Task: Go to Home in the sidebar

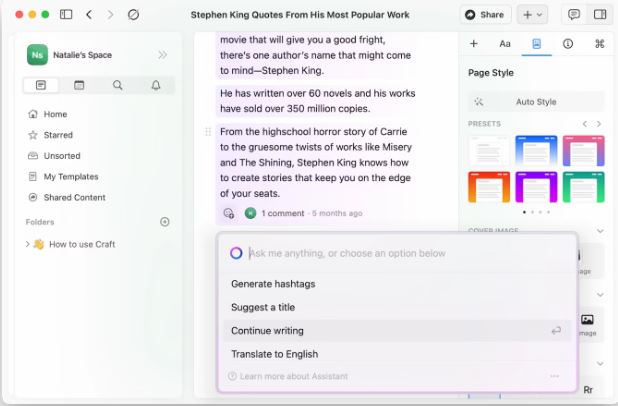Action: [x=48, y=114]
